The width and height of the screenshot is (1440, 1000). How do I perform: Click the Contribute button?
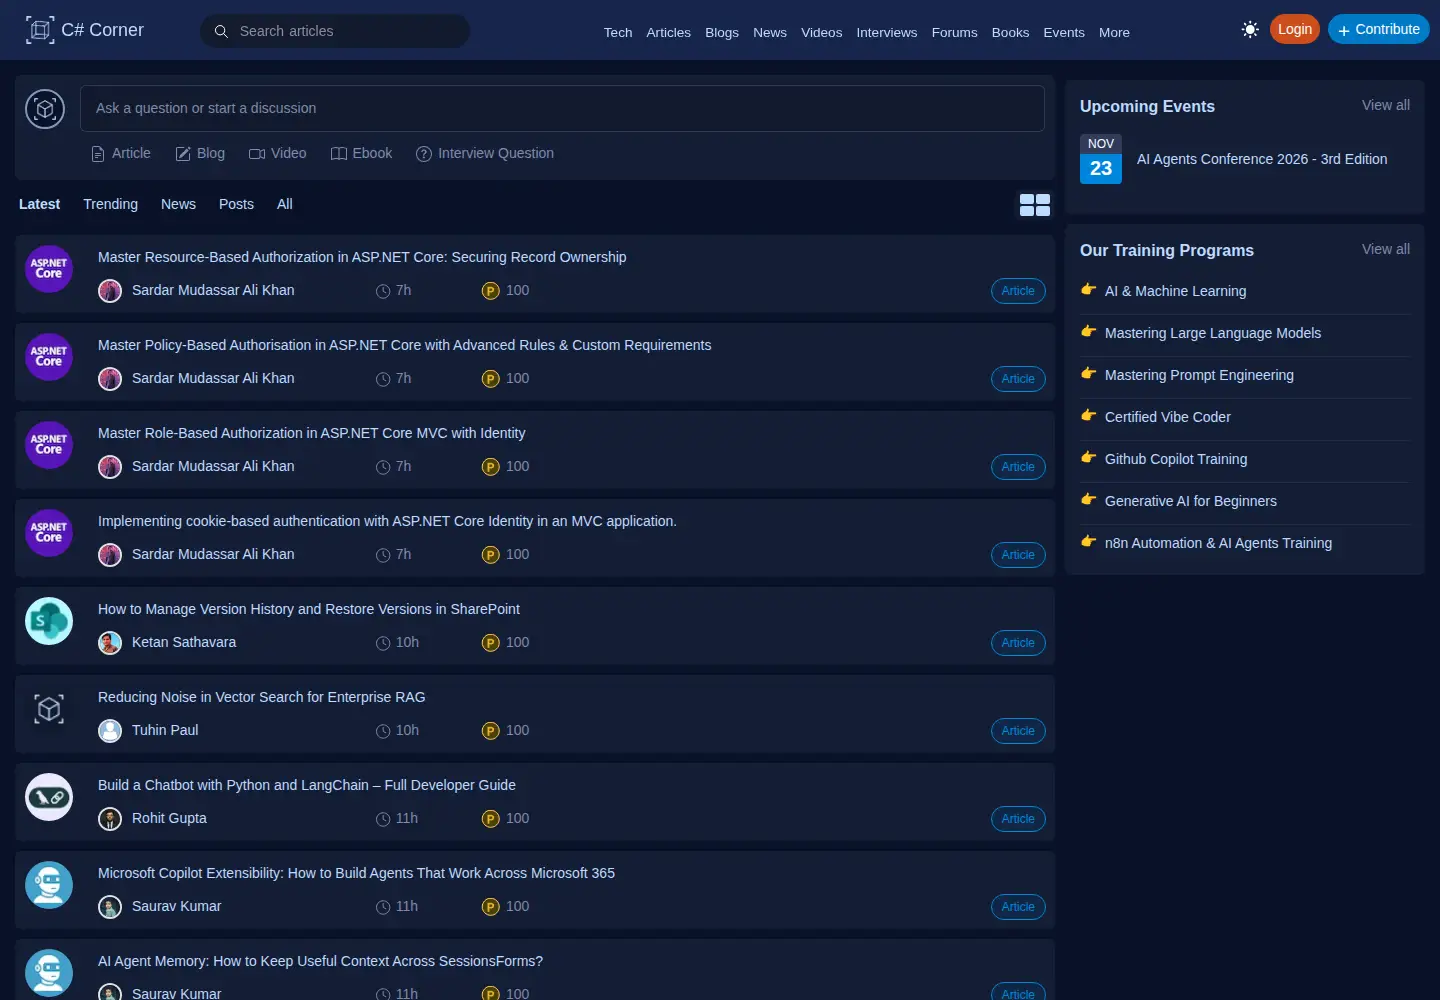(x=1378, y=29)
